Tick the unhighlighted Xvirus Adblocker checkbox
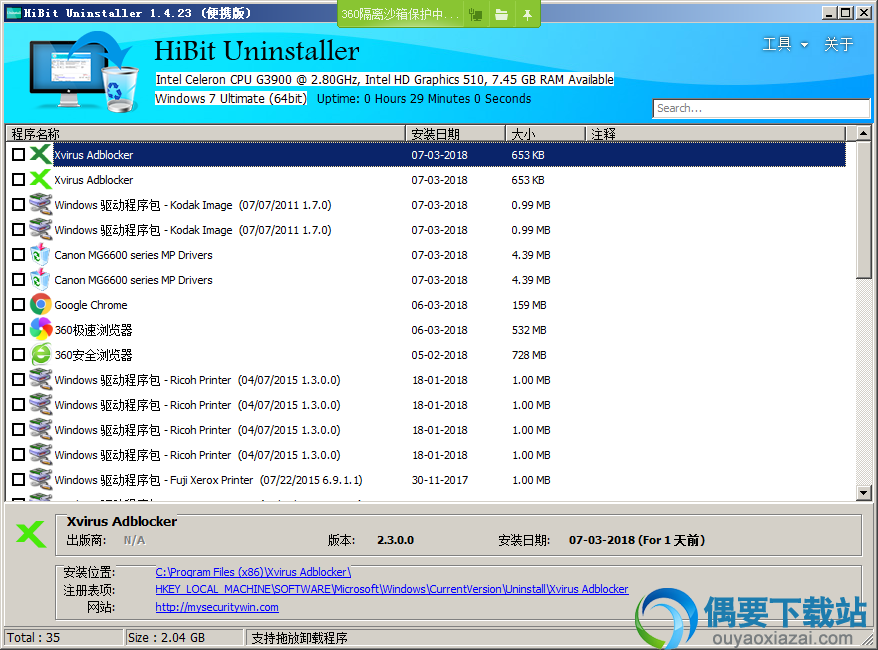 [18, 180]
